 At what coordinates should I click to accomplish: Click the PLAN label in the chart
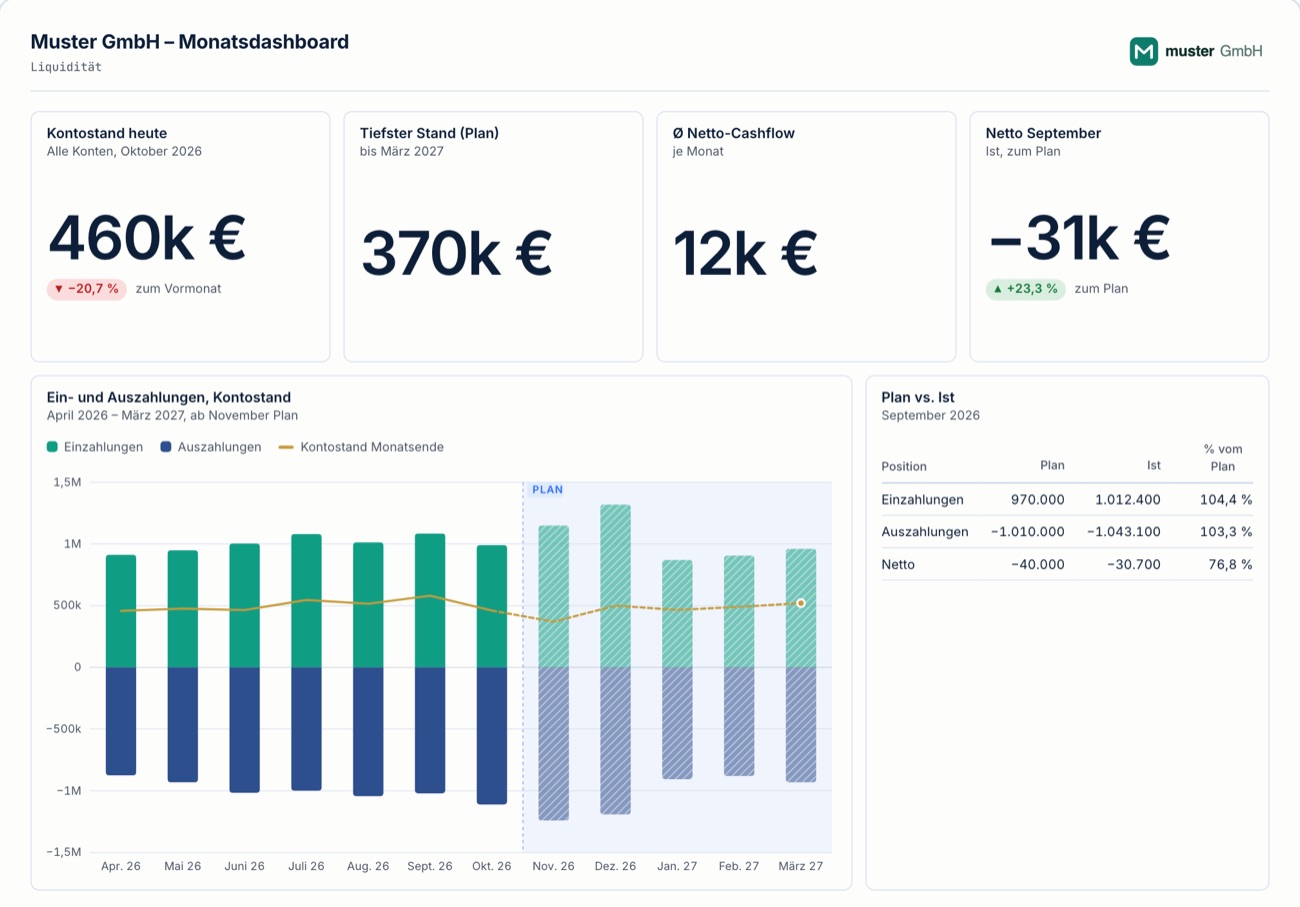coord(547,490)
